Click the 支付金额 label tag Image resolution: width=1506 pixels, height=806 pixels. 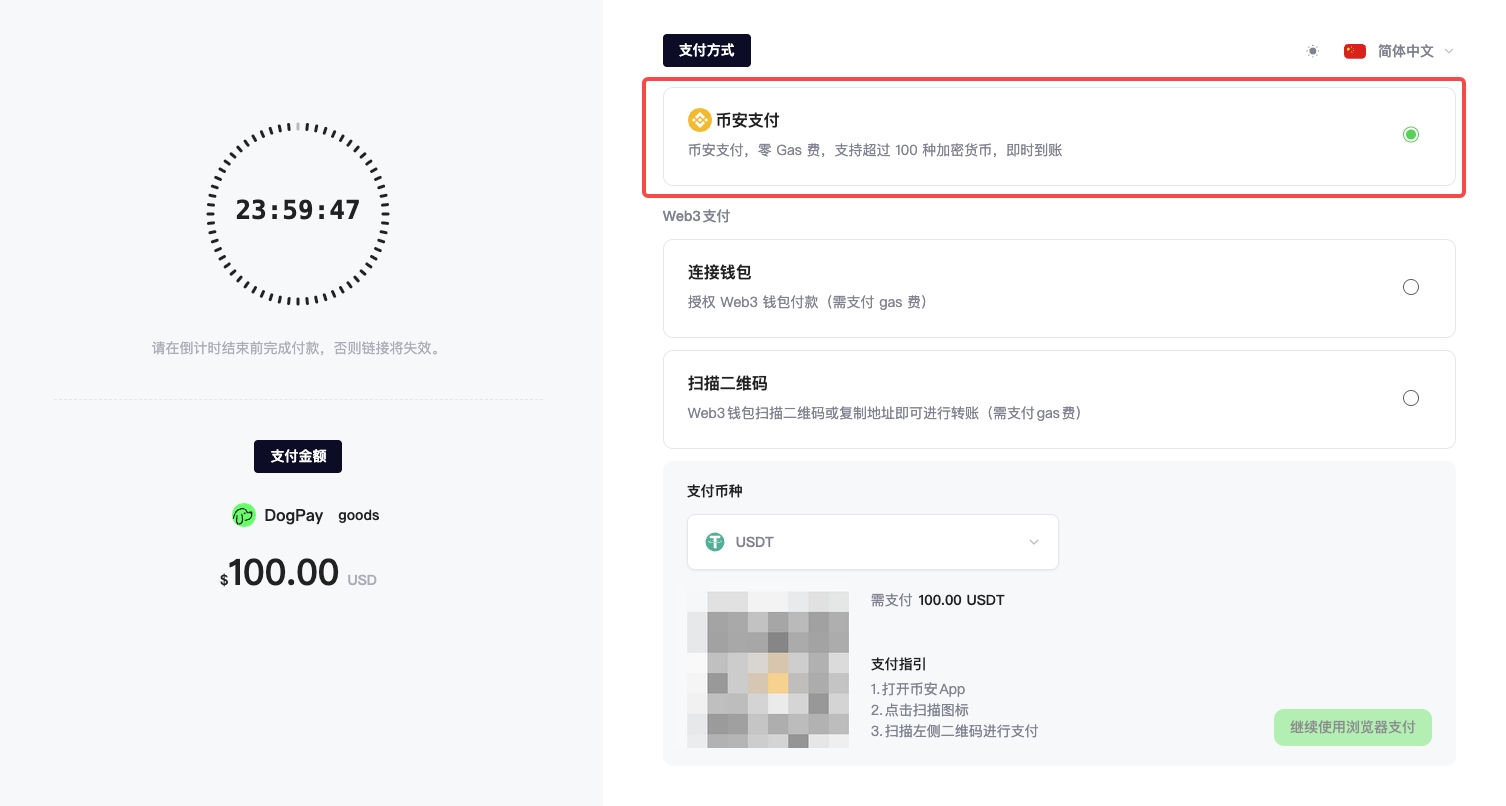click(x=298, y=456)
